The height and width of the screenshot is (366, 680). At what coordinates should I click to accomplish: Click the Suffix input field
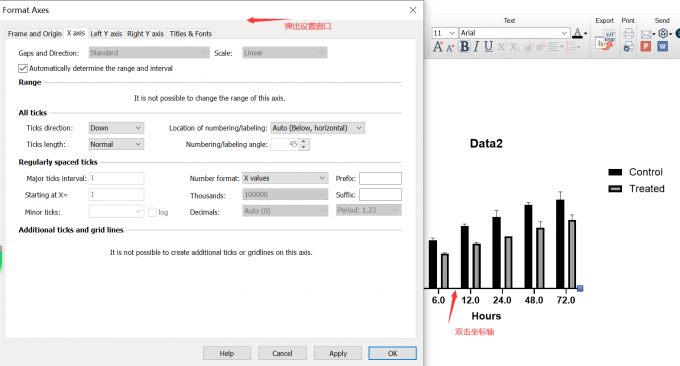click(380, 195)
